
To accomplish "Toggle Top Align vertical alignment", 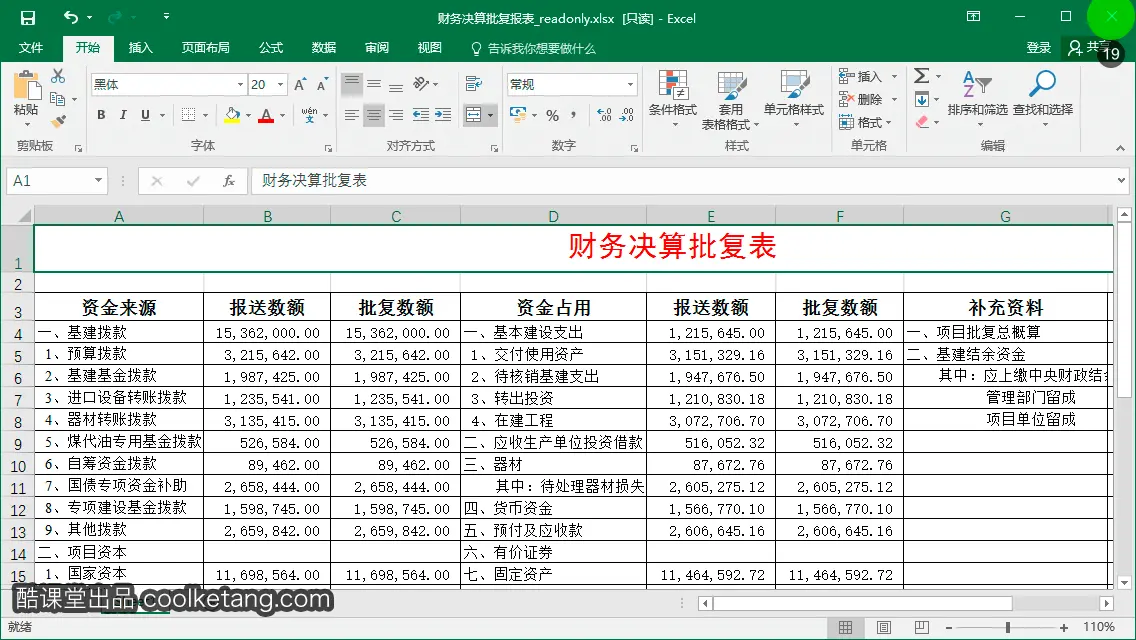I will 351,85.
